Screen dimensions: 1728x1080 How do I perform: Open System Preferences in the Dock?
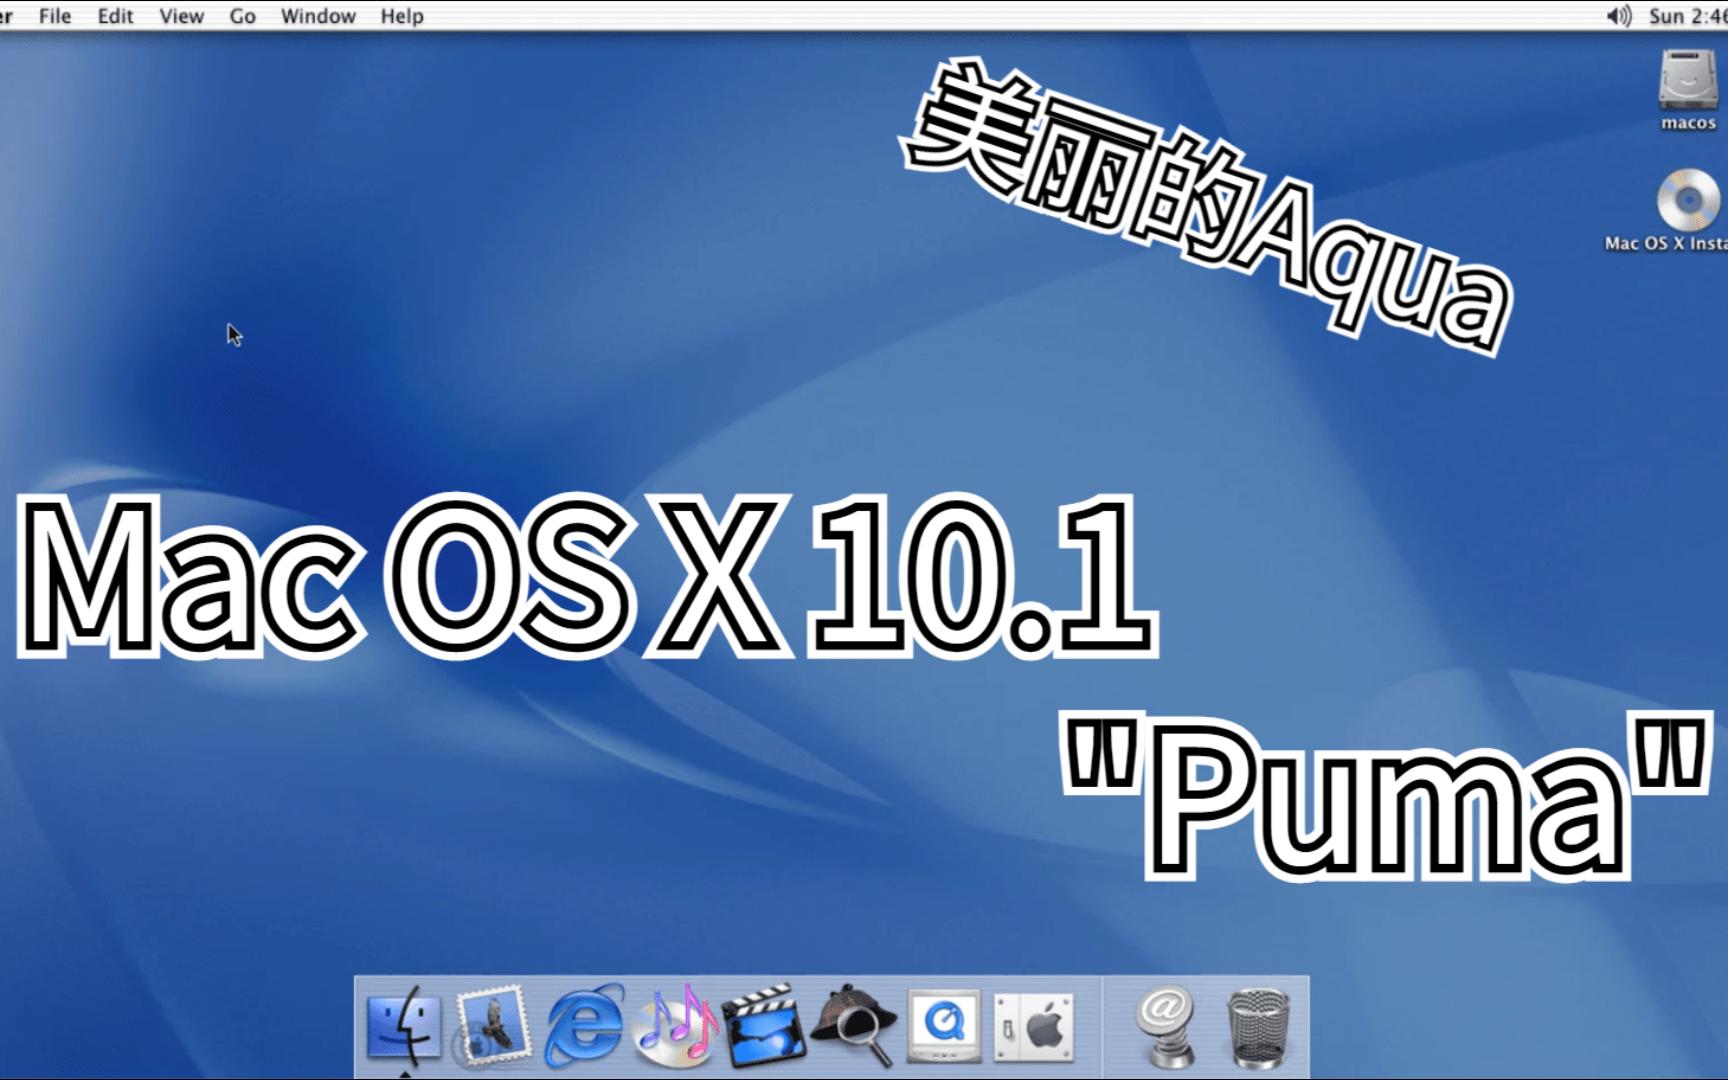(1034, 1026)
